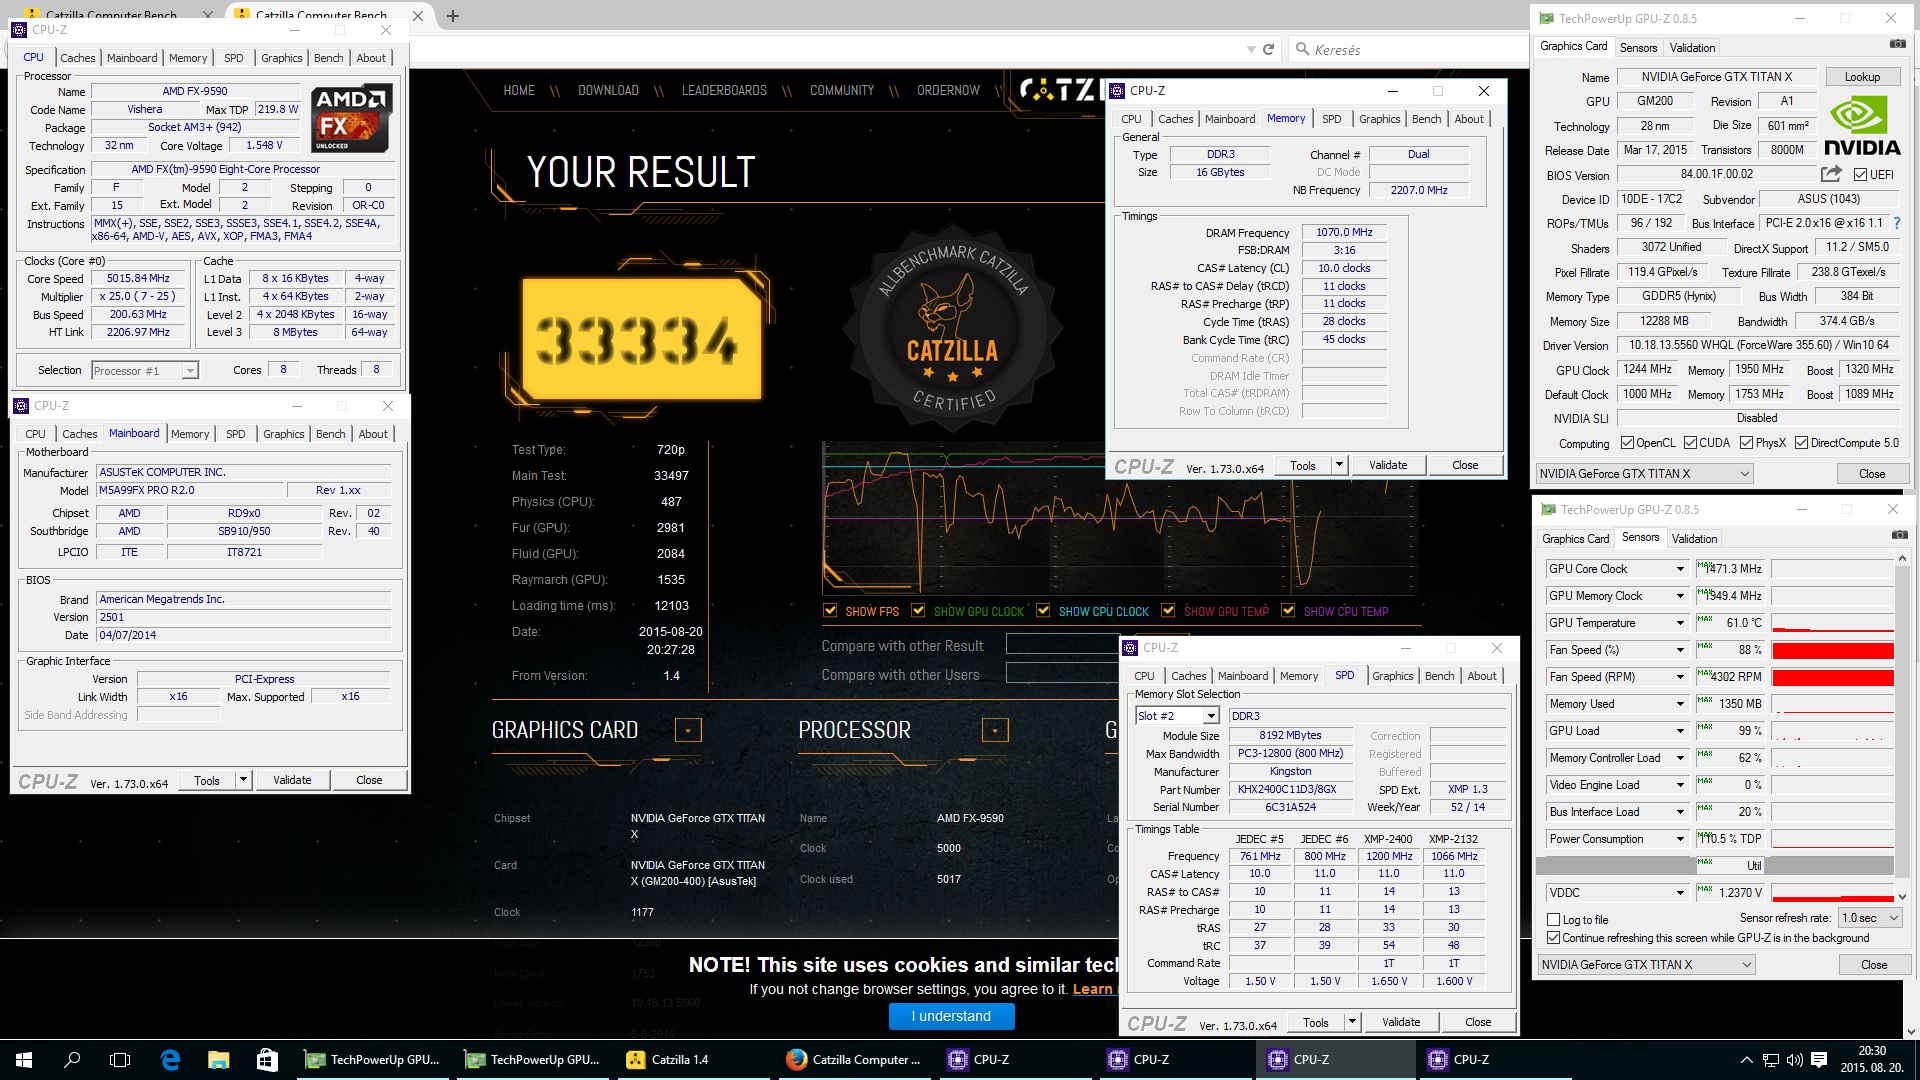Click the NVIDIA logo in GPU-Z
This screenshot has height=1080, width=1920.
pos(1861,126)
